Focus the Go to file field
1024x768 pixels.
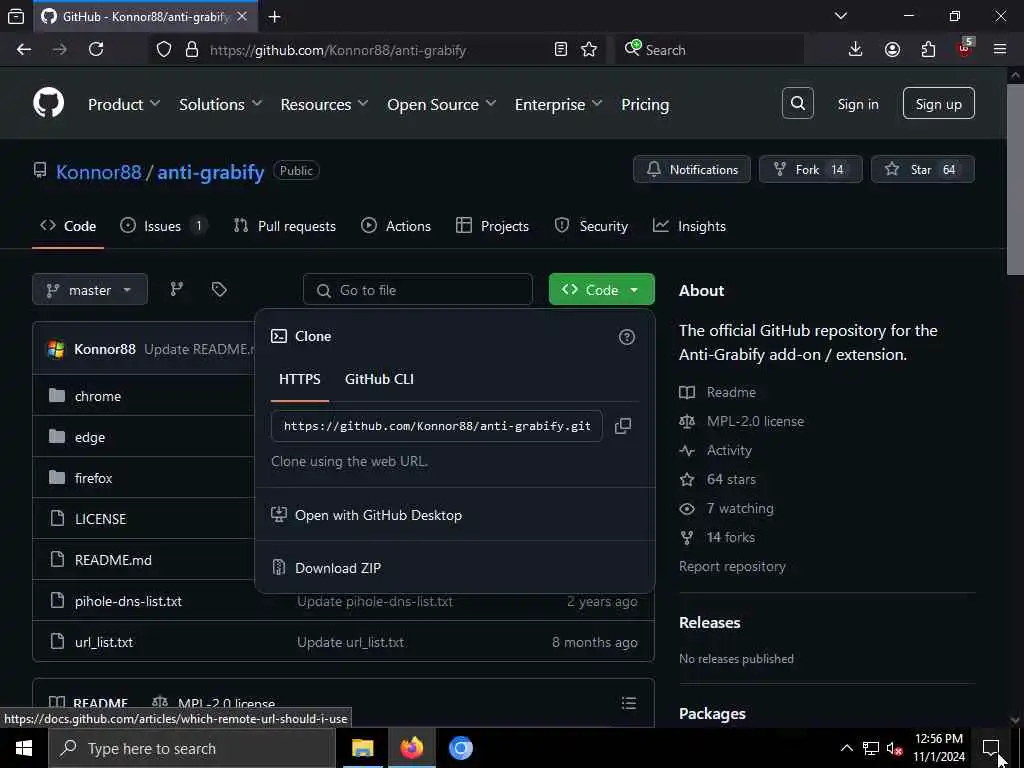(417, 289)
